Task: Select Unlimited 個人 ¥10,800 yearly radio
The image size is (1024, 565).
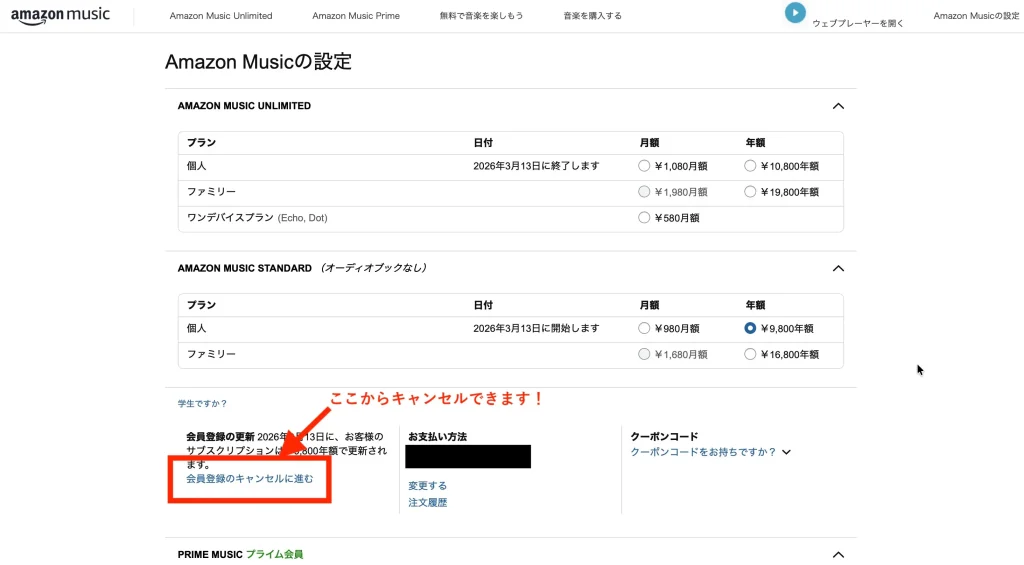Action: (x=750, y=166)
